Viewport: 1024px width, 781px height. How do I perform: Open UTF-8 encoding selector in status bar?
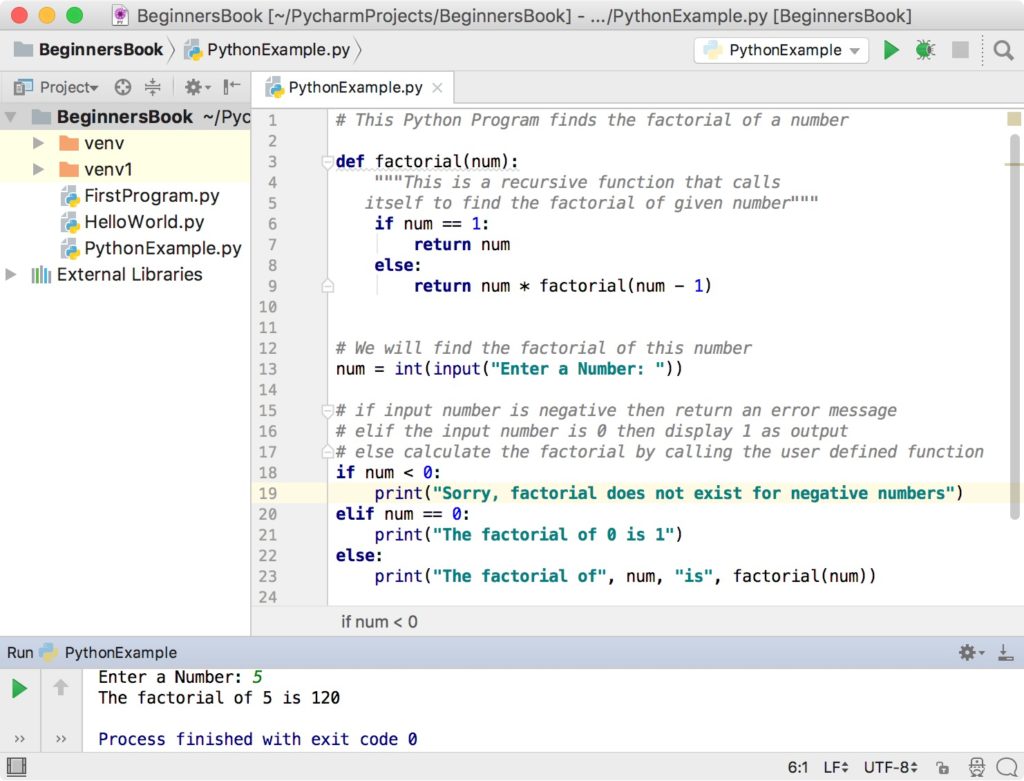[888, 768]
